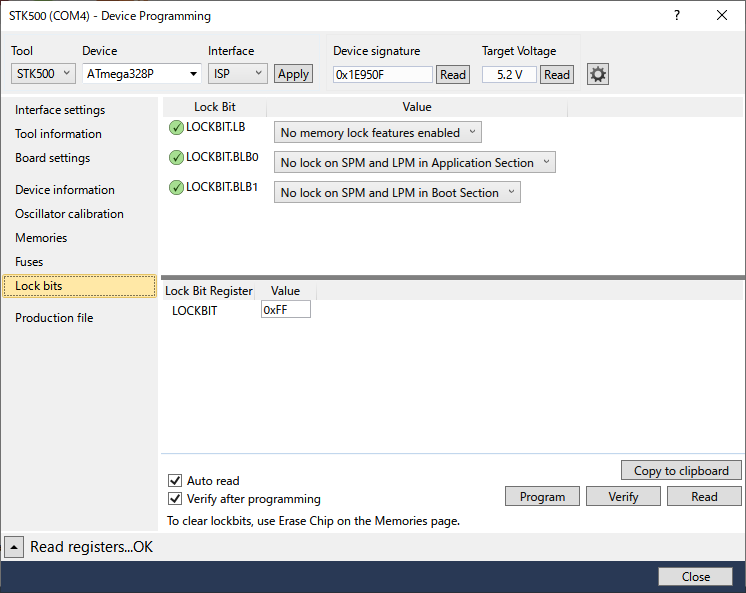Go to Memories page
Image resolution: width=746 pixels, height=593 pixels.
tap(41, 238)
